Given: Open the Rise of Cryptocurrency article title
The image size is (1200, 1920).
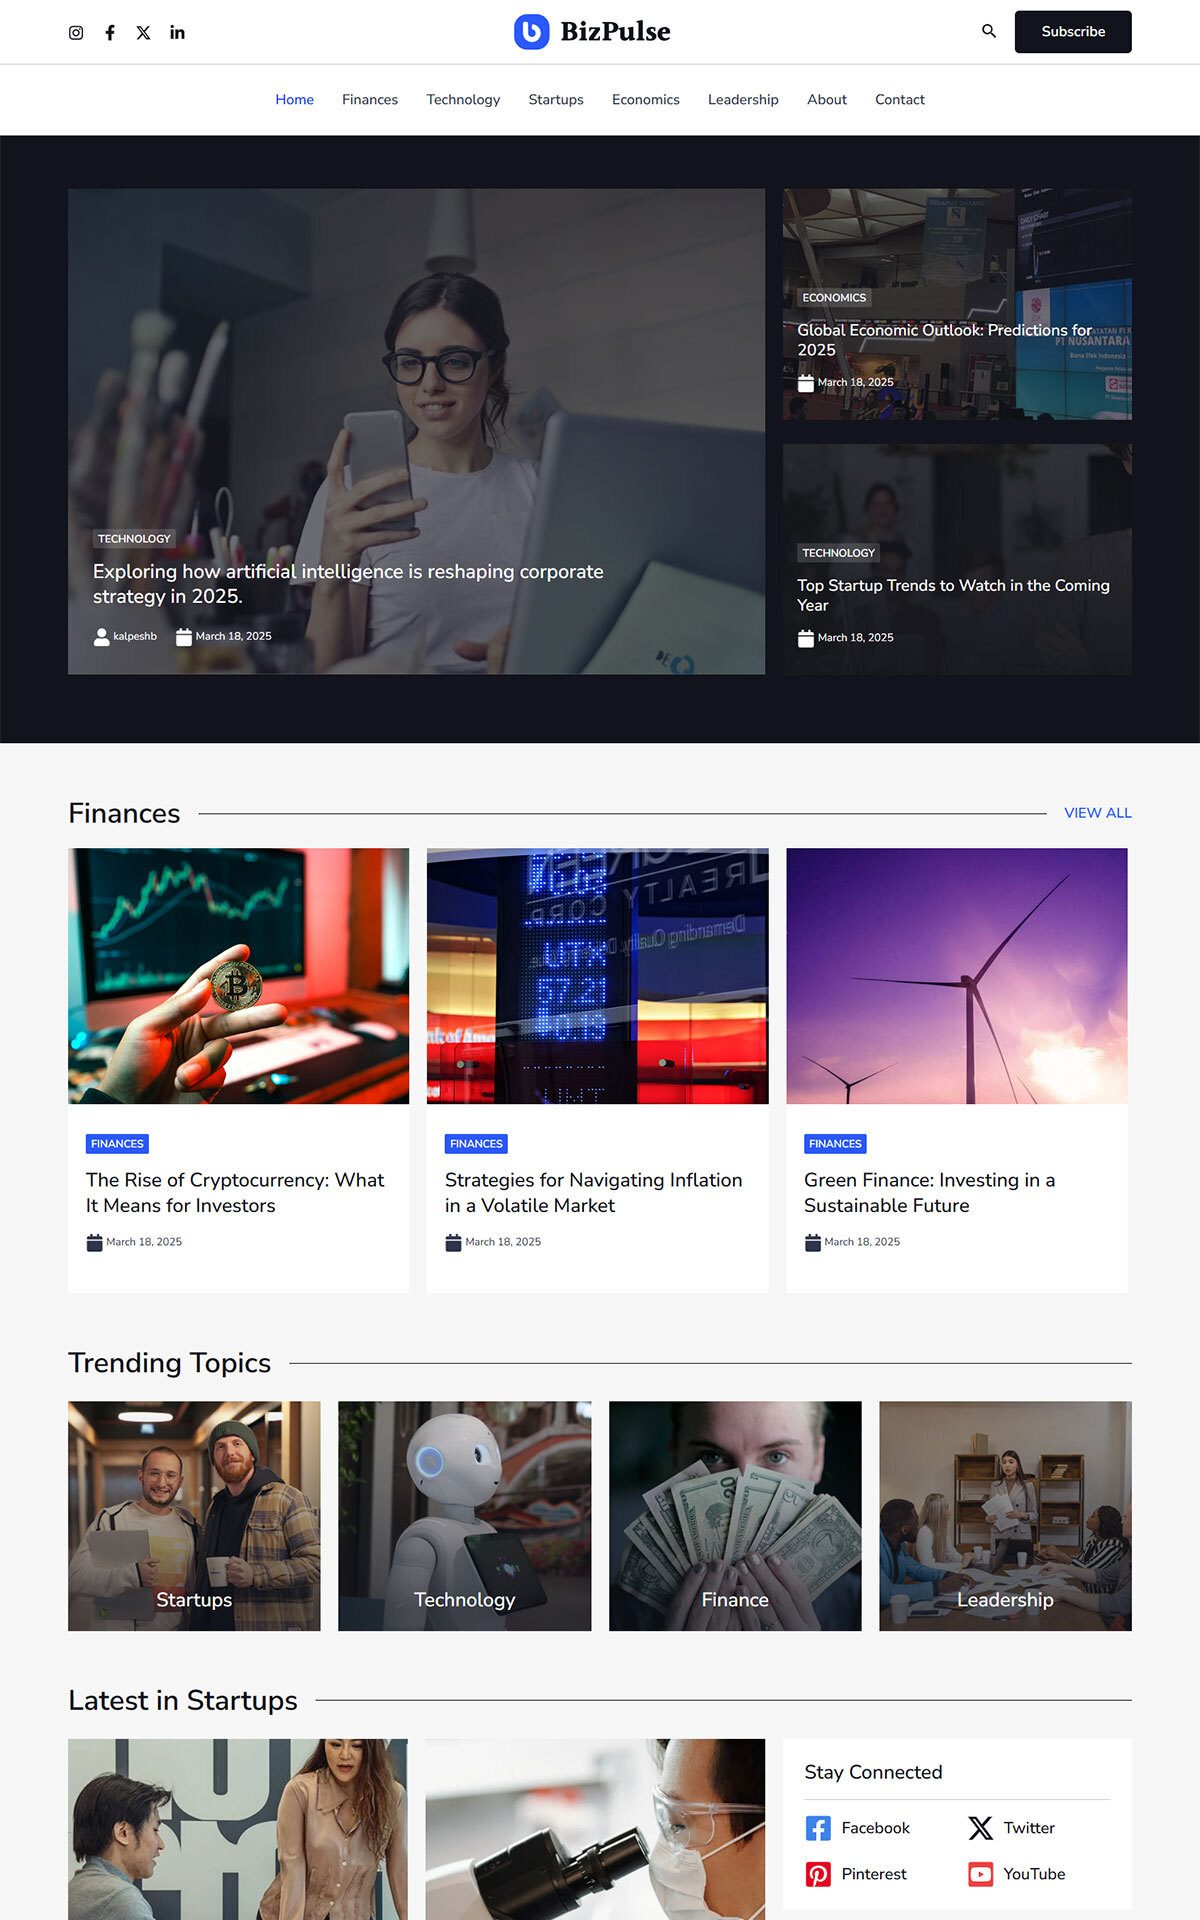Looking at the screenshot, I should pos(235,1192).
